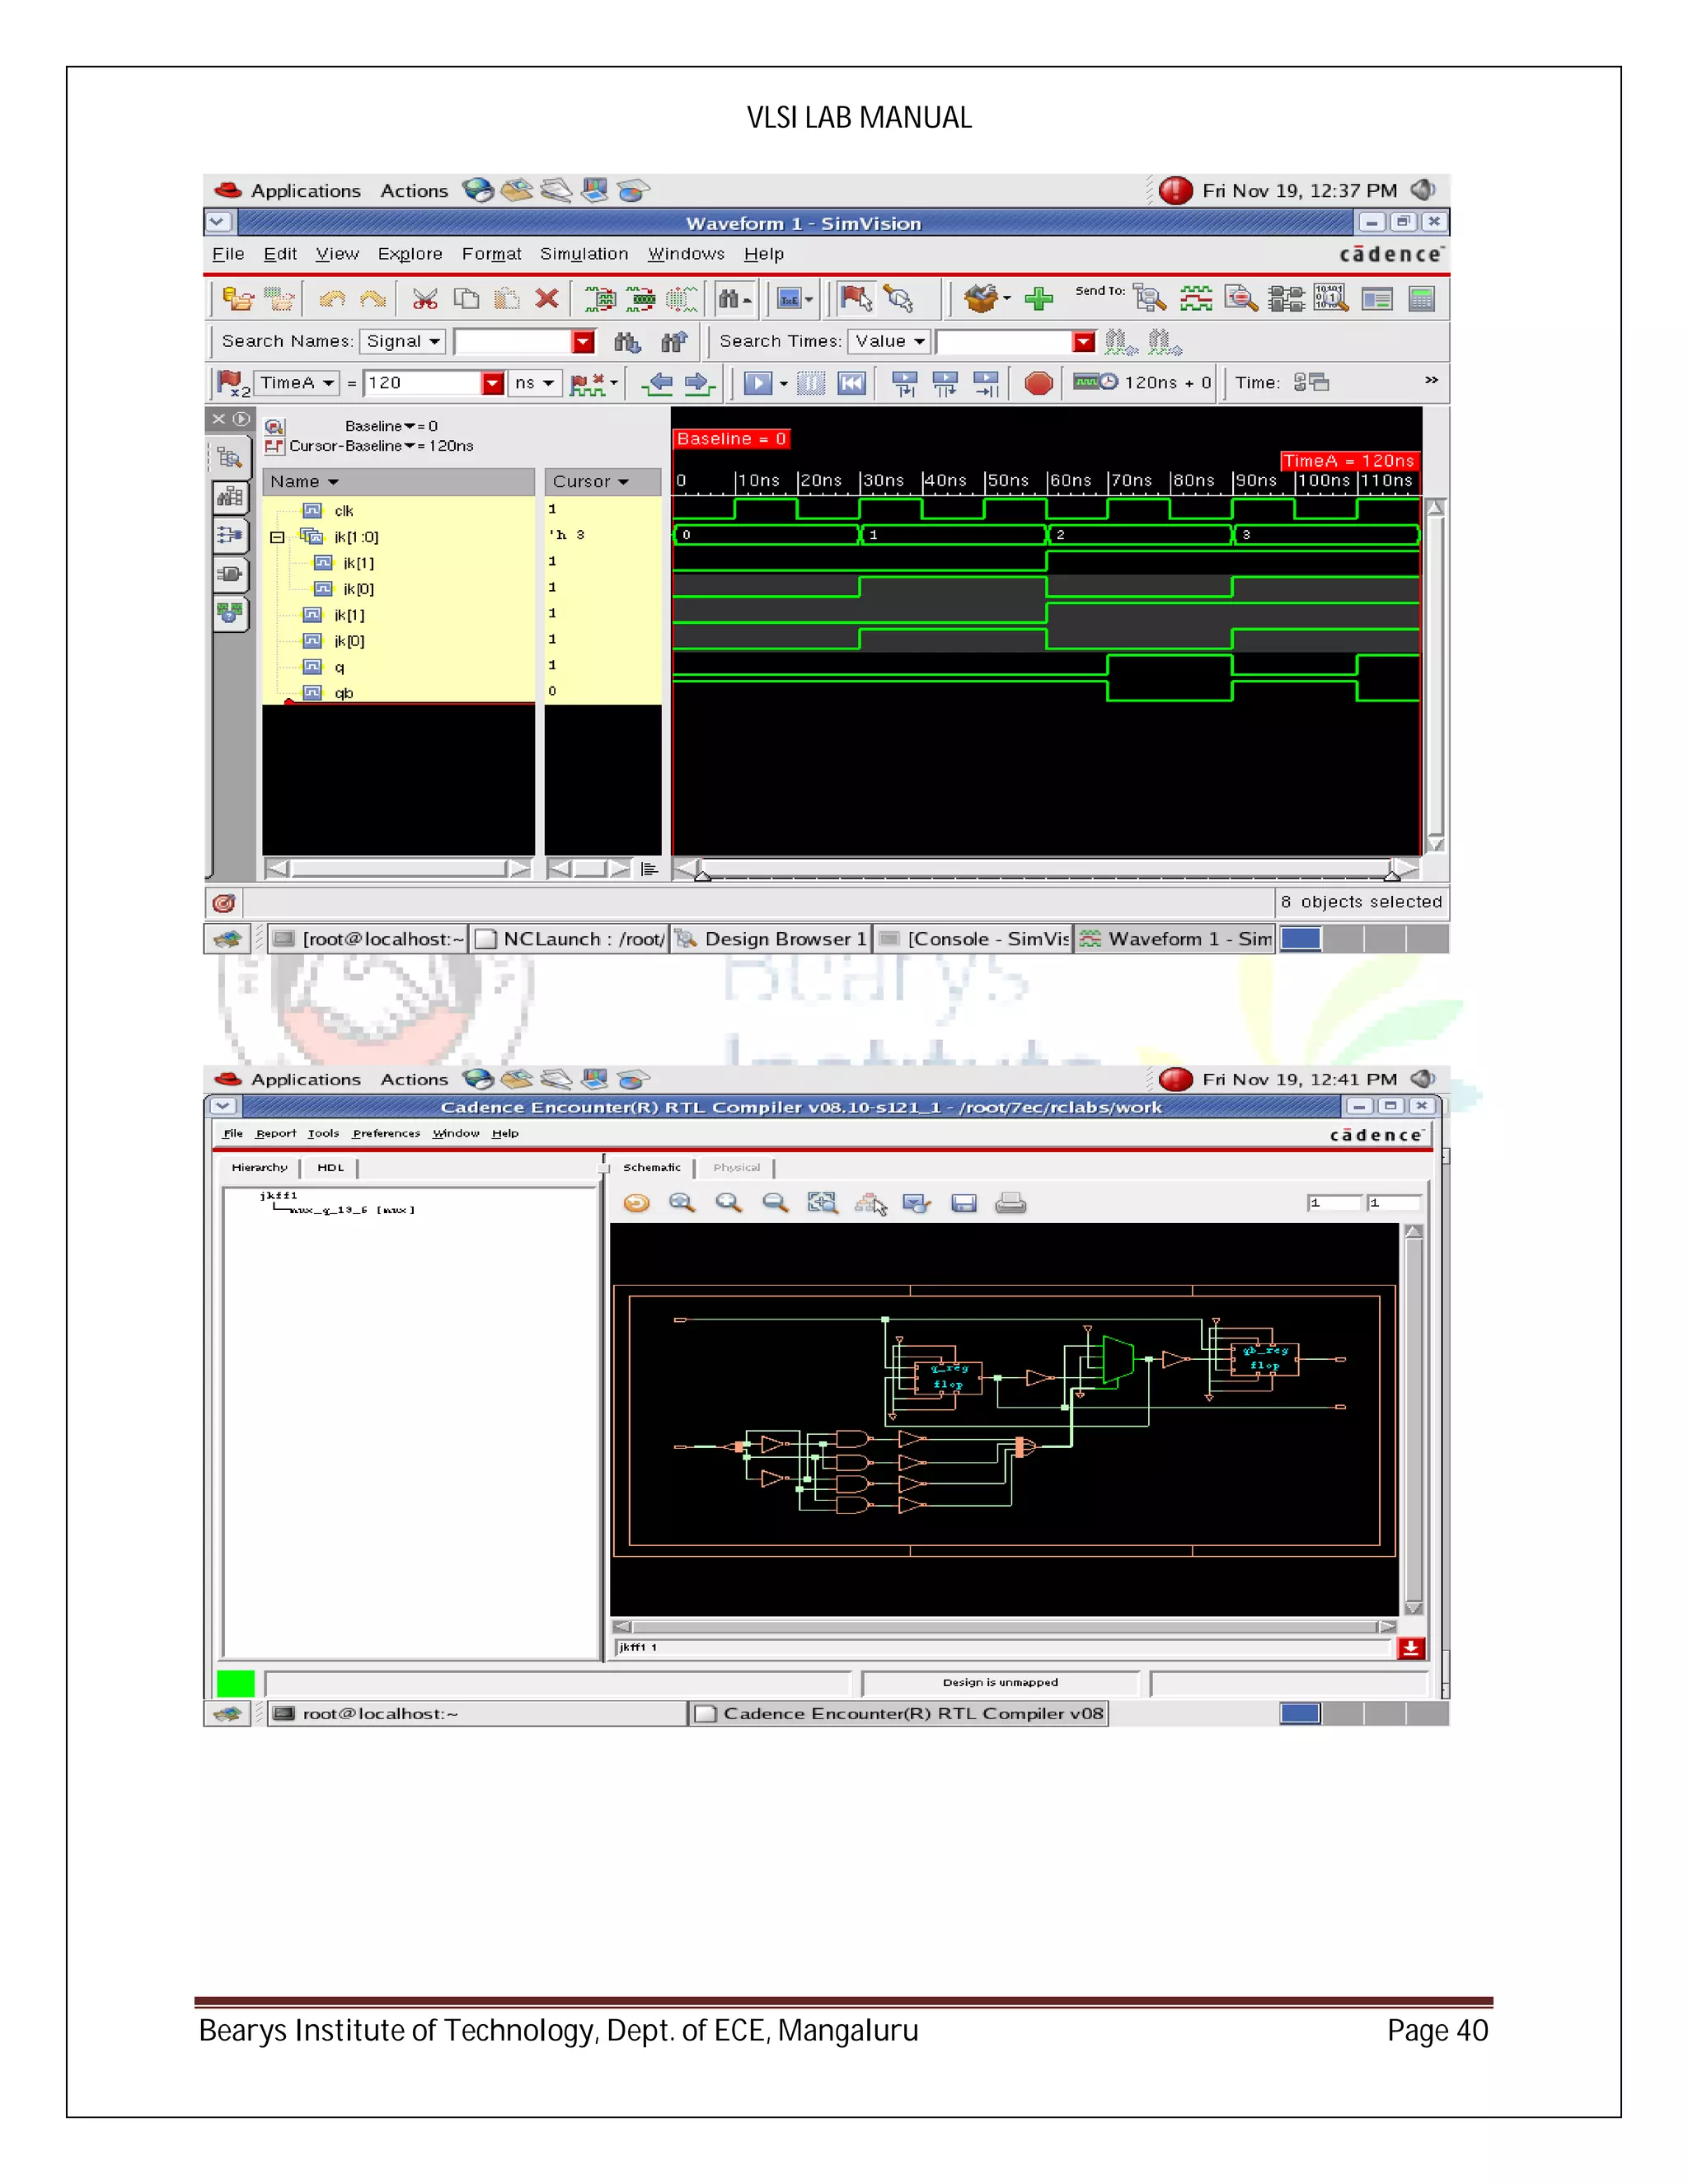This screenshot has width=1688, height=2184.
Task: Open the Signal search type dropdown
Action: pyautogui.click(x=402, y=341)
